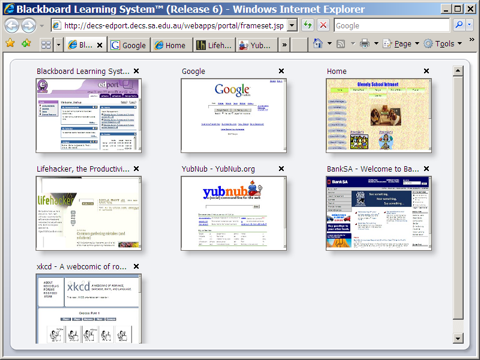
Task: Click the Internet Explorer title bar icon
Action: click(9, 9)
